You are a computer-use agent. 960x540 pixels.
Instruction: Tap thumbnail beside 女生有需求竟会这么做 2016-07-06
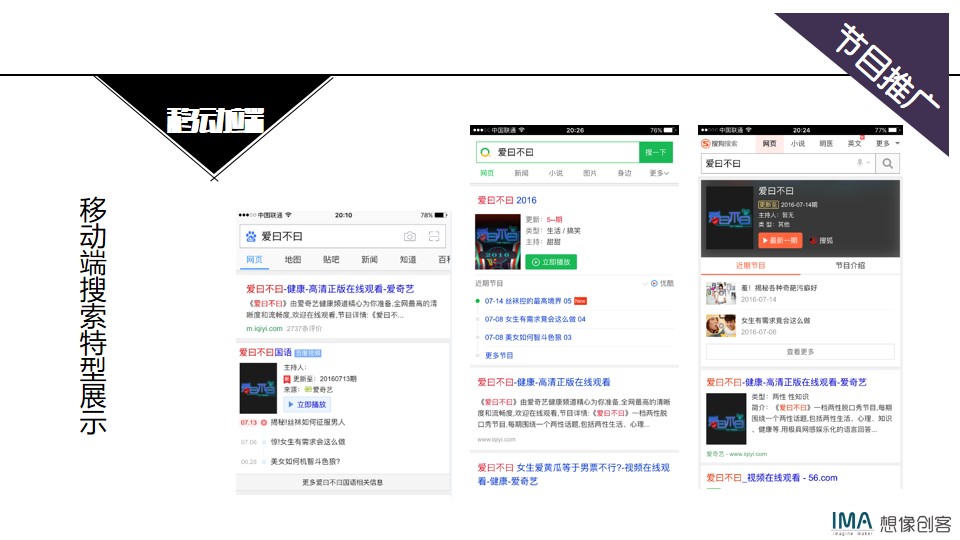[721, 325]
